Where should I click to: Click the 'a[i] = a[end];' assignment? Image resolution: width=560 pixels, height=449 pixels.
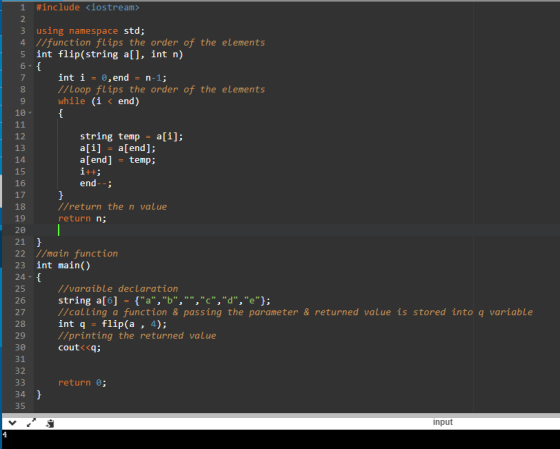pos(118,148)
